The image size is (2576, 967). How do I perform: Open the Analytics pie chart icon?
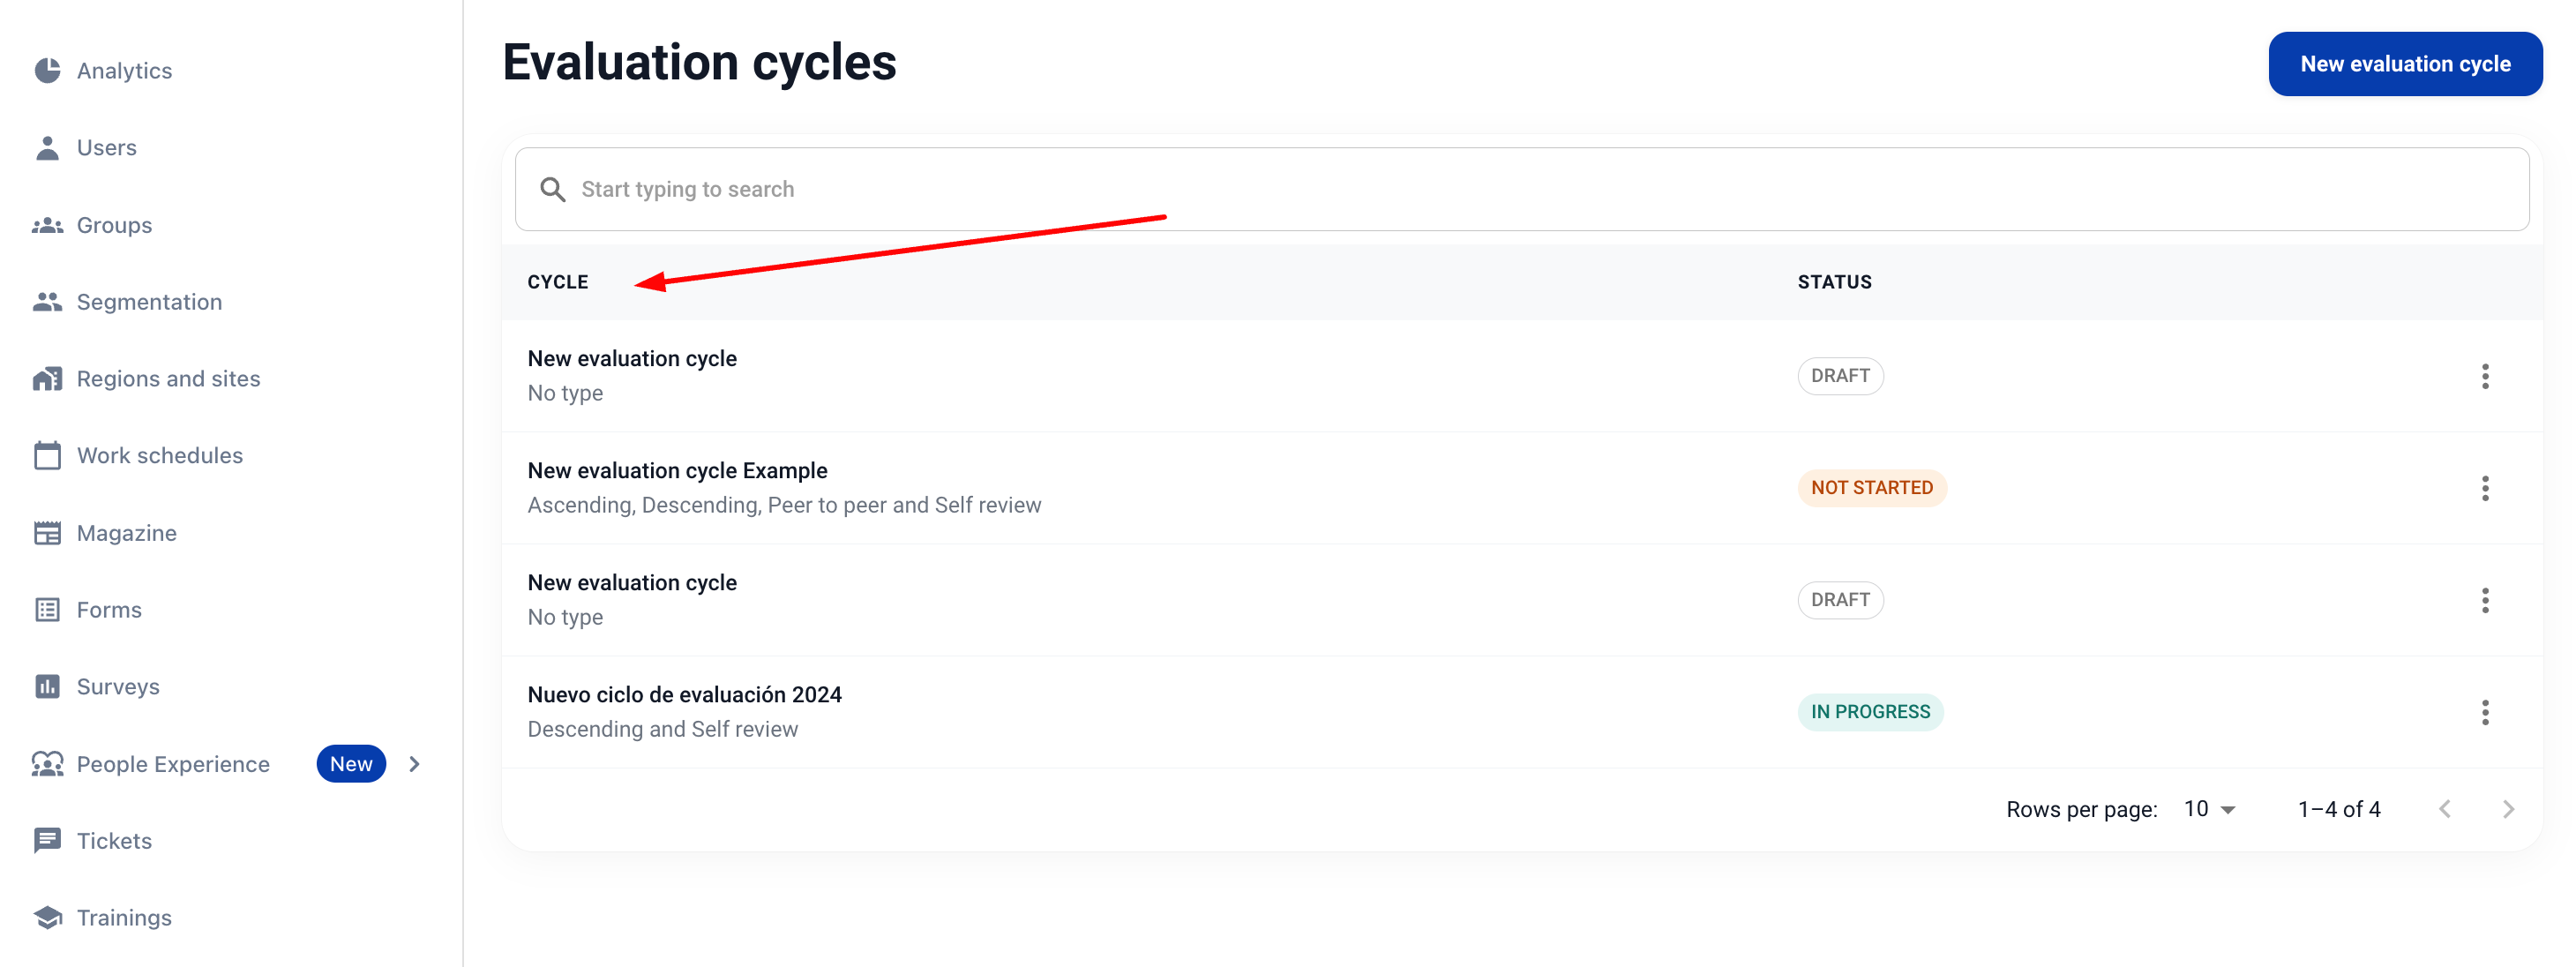(47, 70)
